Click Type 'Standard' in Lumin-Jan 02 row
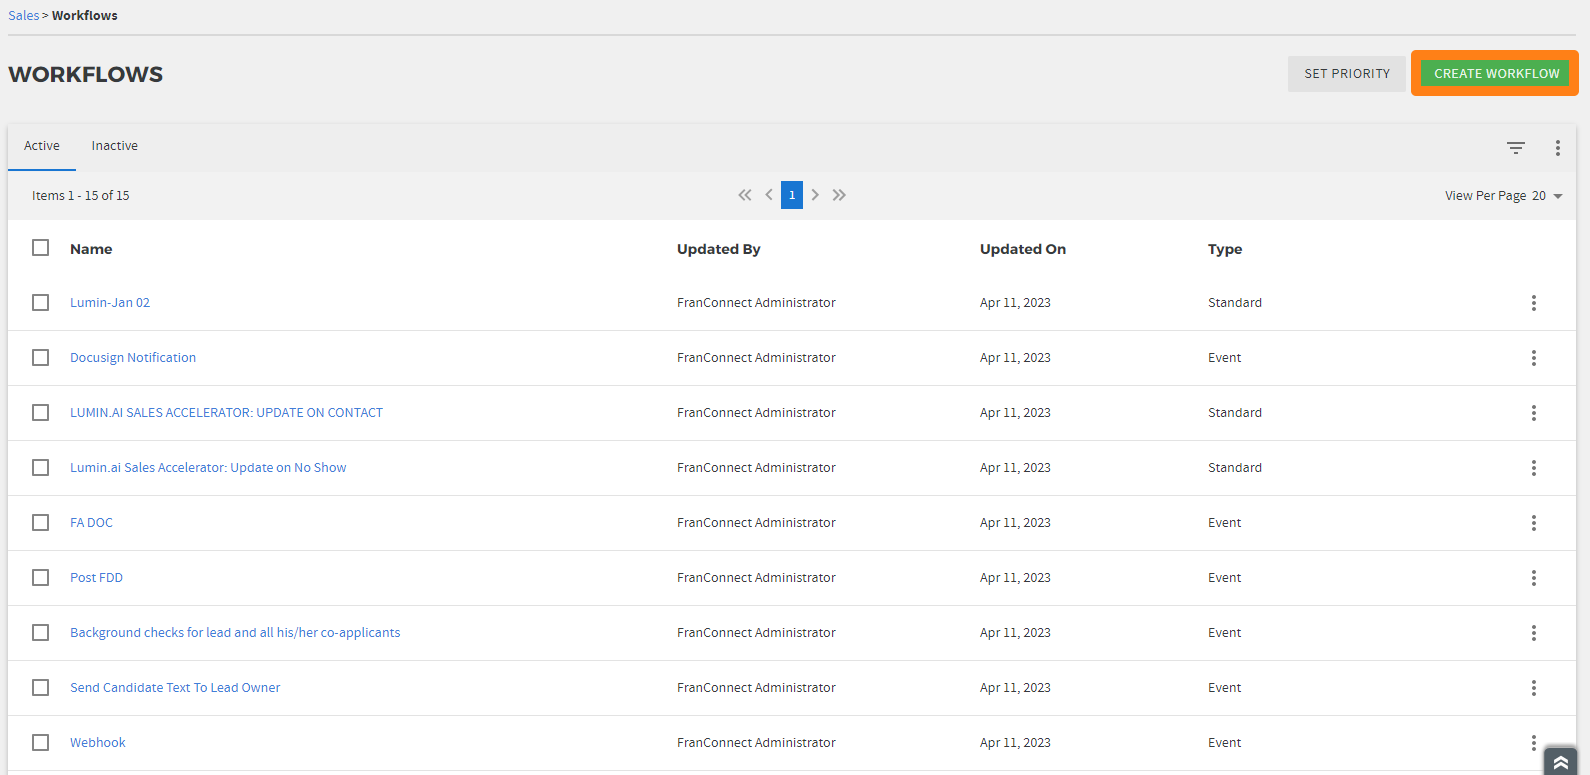This screenshot has width=1590, height=775. [1235, 302]
